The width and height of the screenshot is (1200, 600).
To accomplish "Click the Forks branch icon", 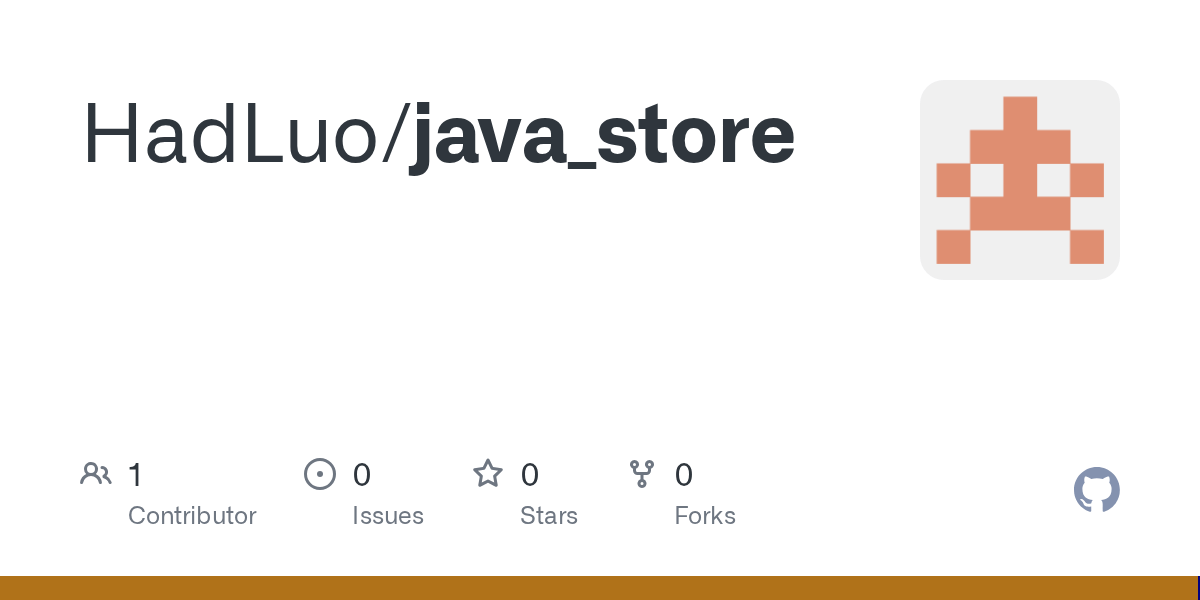I will (x=642, y=474).
